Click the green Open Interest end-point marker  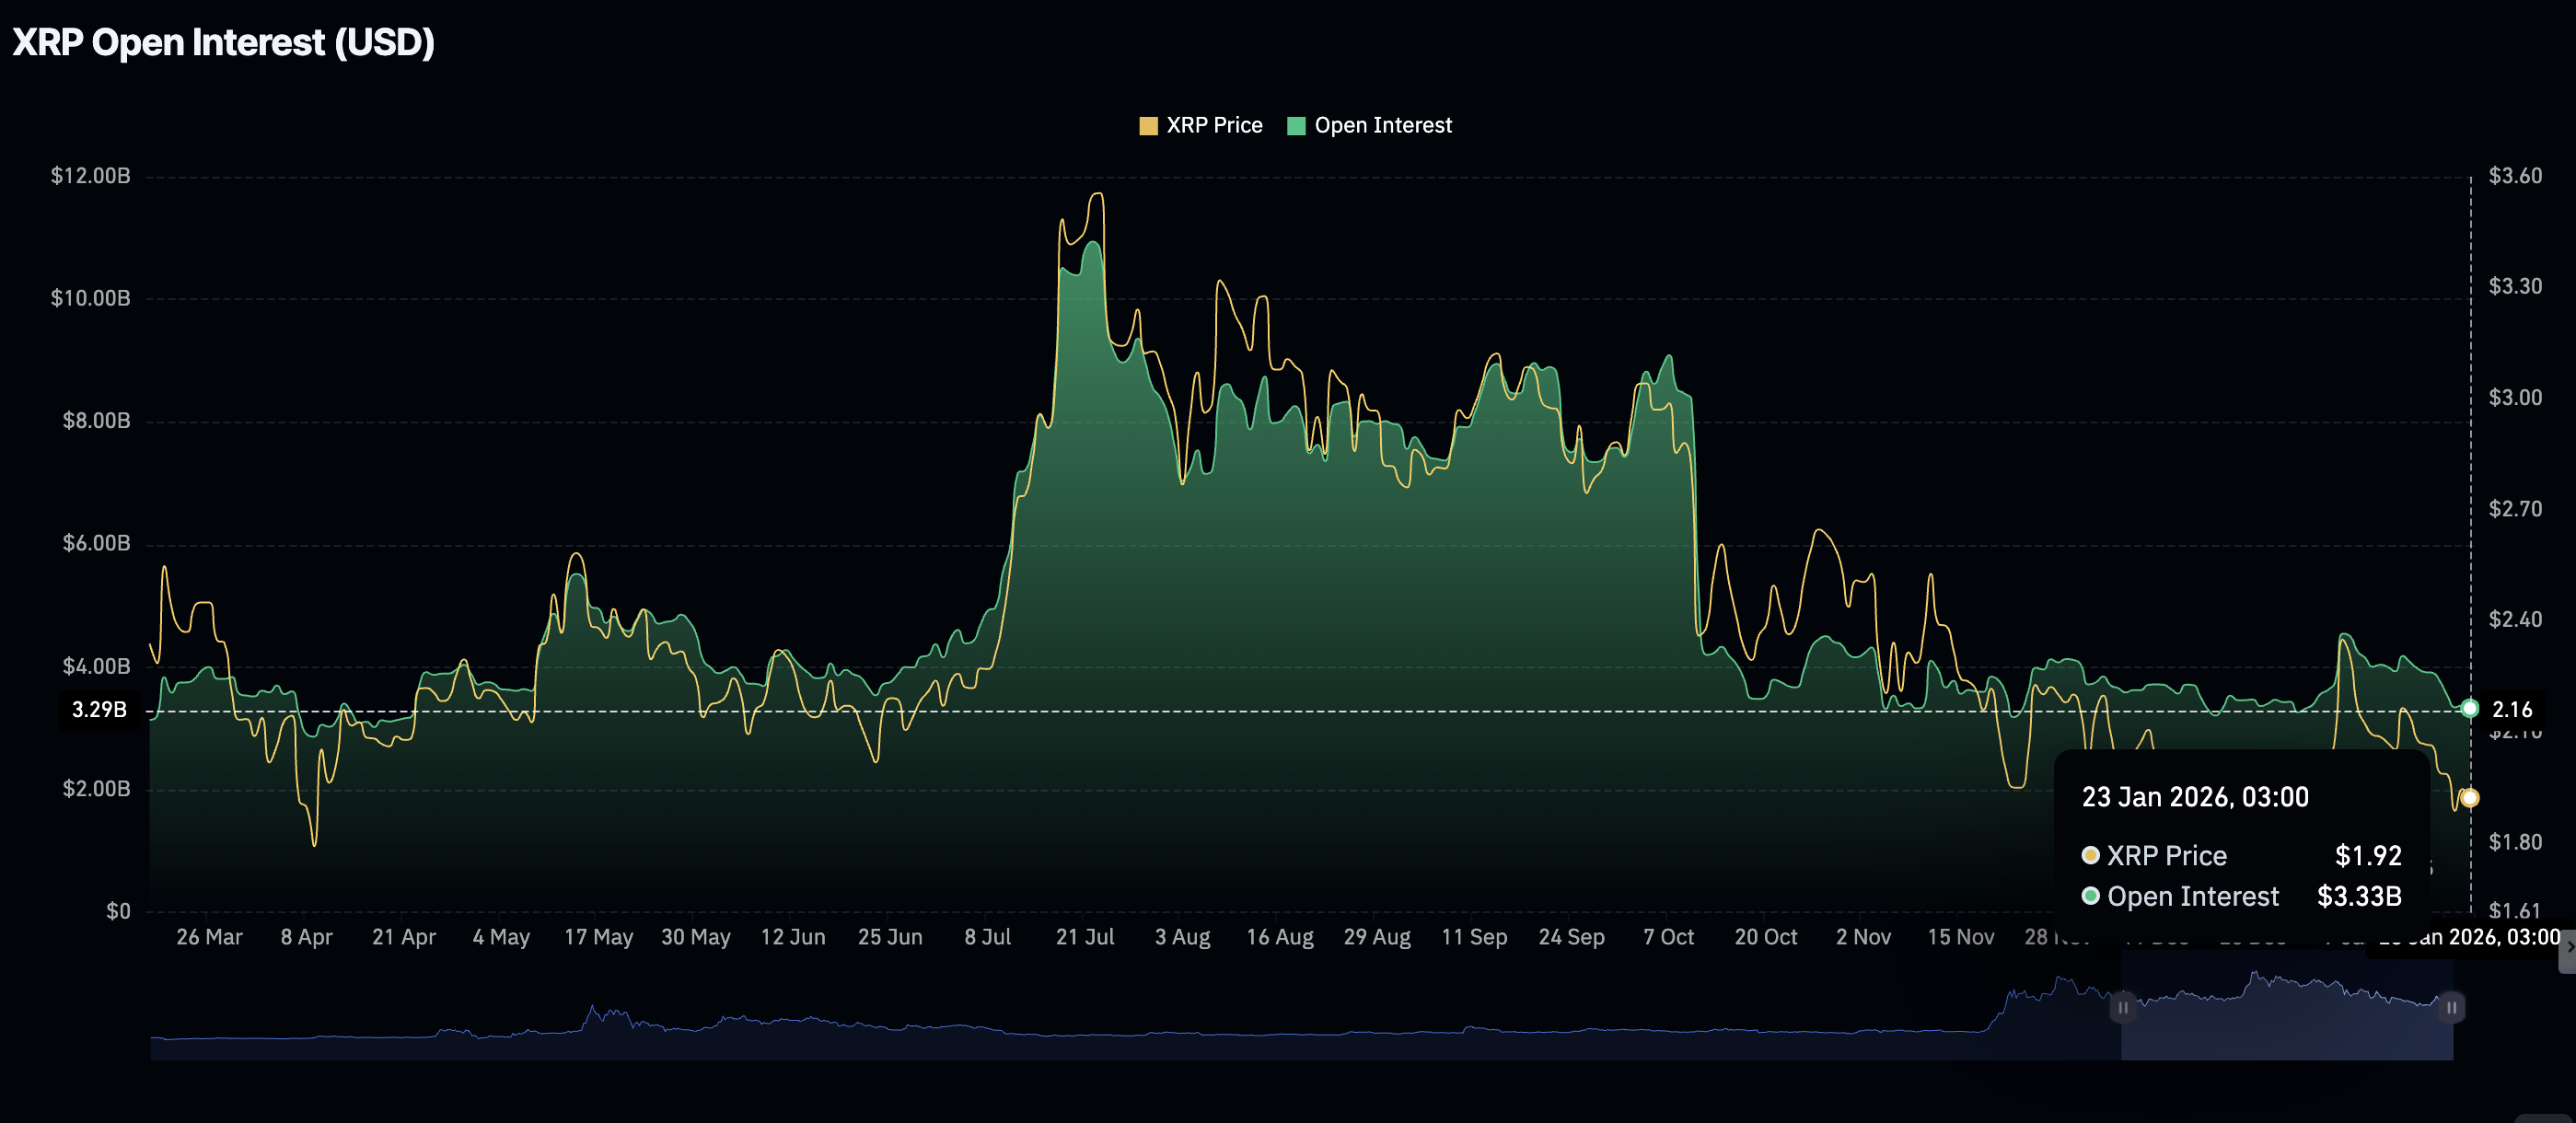tap(2469, 709)
